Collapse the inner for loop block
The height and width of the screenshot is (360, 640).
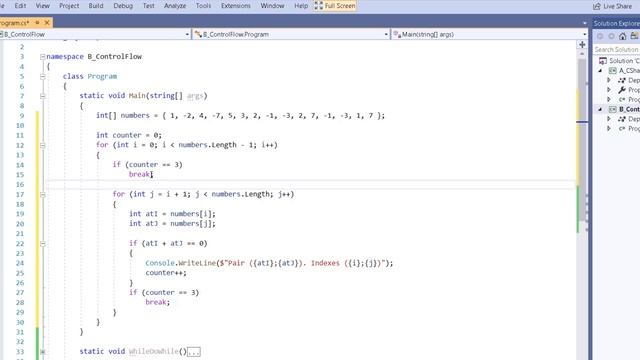[42, 194]
